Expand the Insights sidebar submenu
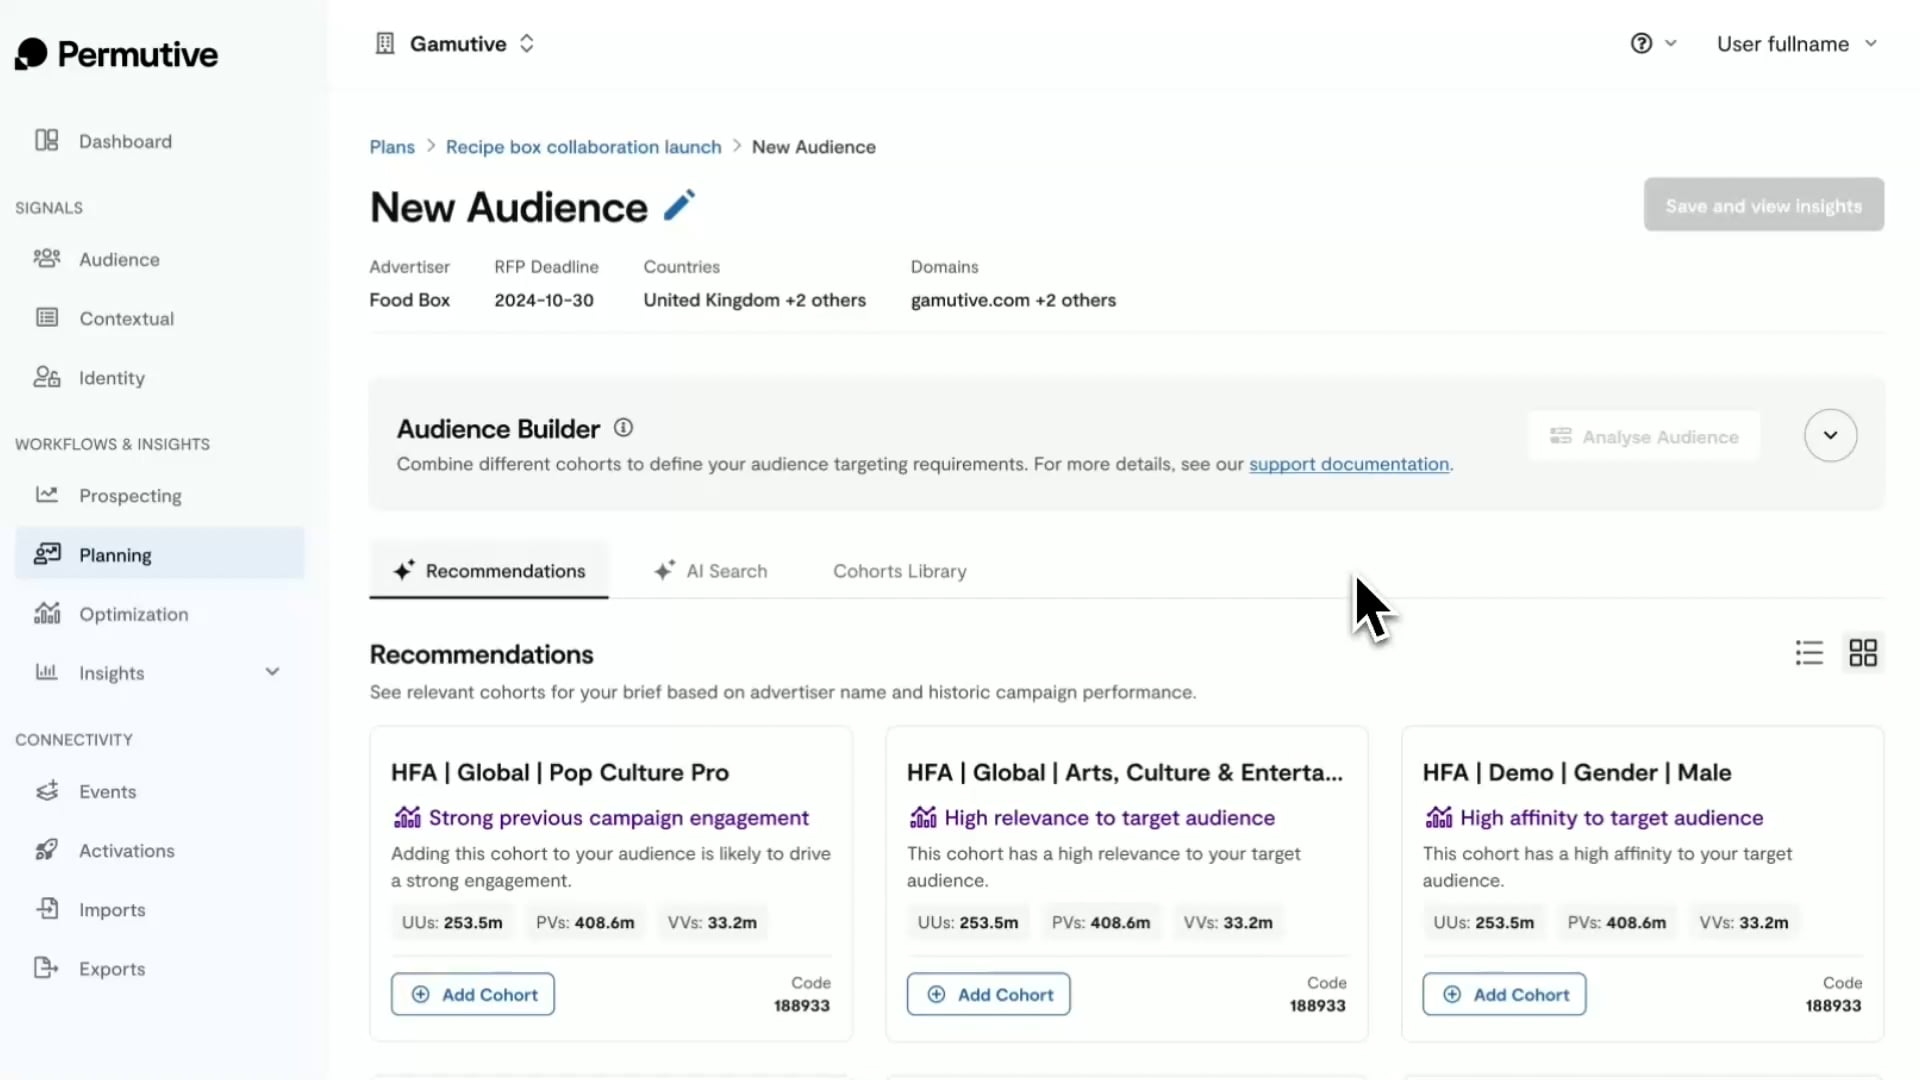This screenshot has height=1080, width=1920. click(272, 672)
